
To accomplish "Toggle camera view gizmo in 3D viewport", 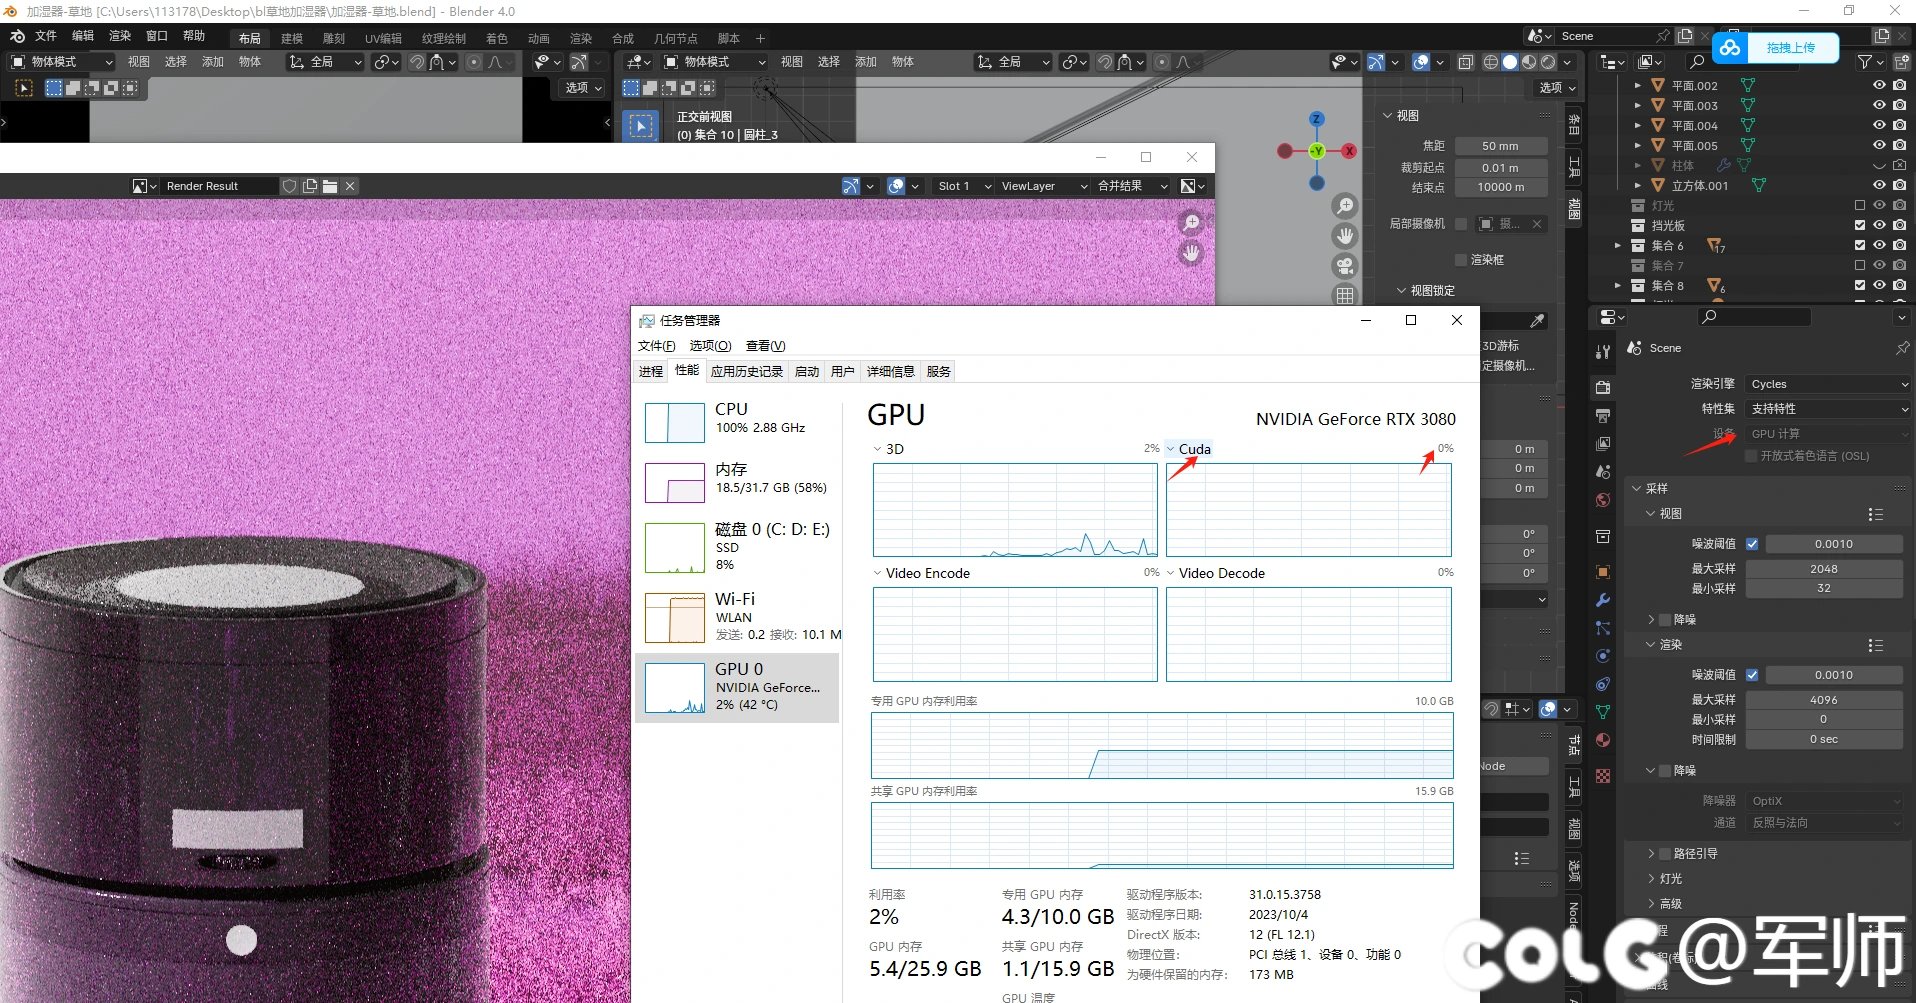I will click(x=1345, y=266).
